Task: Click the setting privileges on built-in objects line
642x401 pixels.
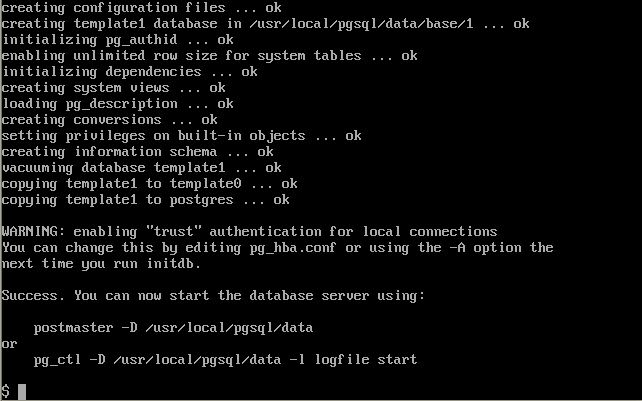Action: tap(181, 136)
